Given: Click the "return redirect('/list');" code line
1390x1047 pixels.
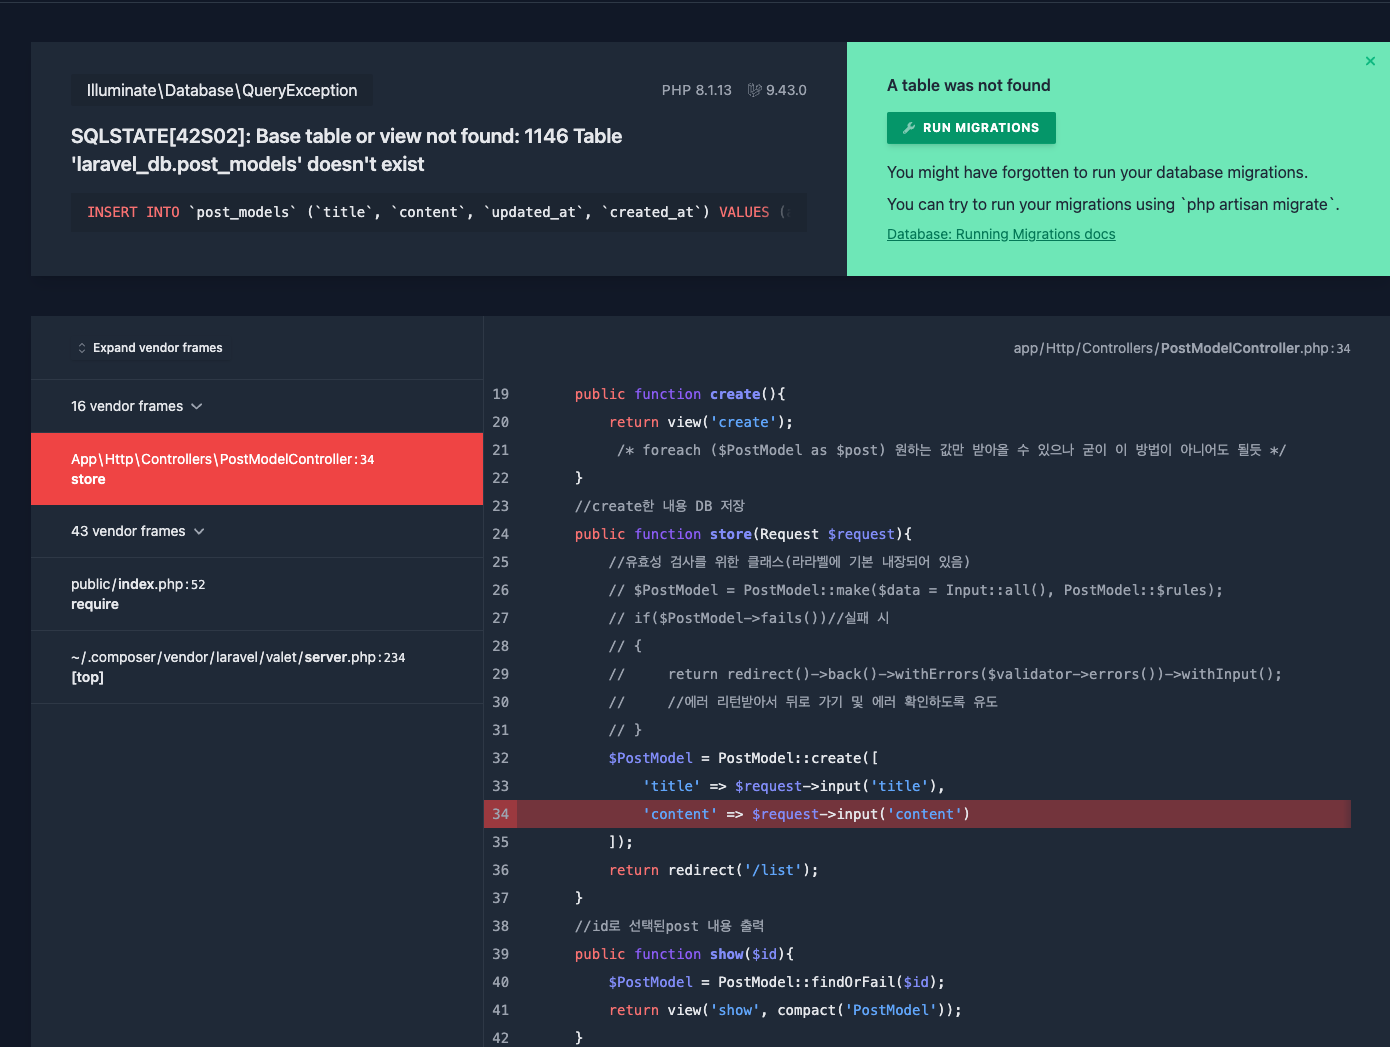Looking at the screenshot, I should (714, 870).
